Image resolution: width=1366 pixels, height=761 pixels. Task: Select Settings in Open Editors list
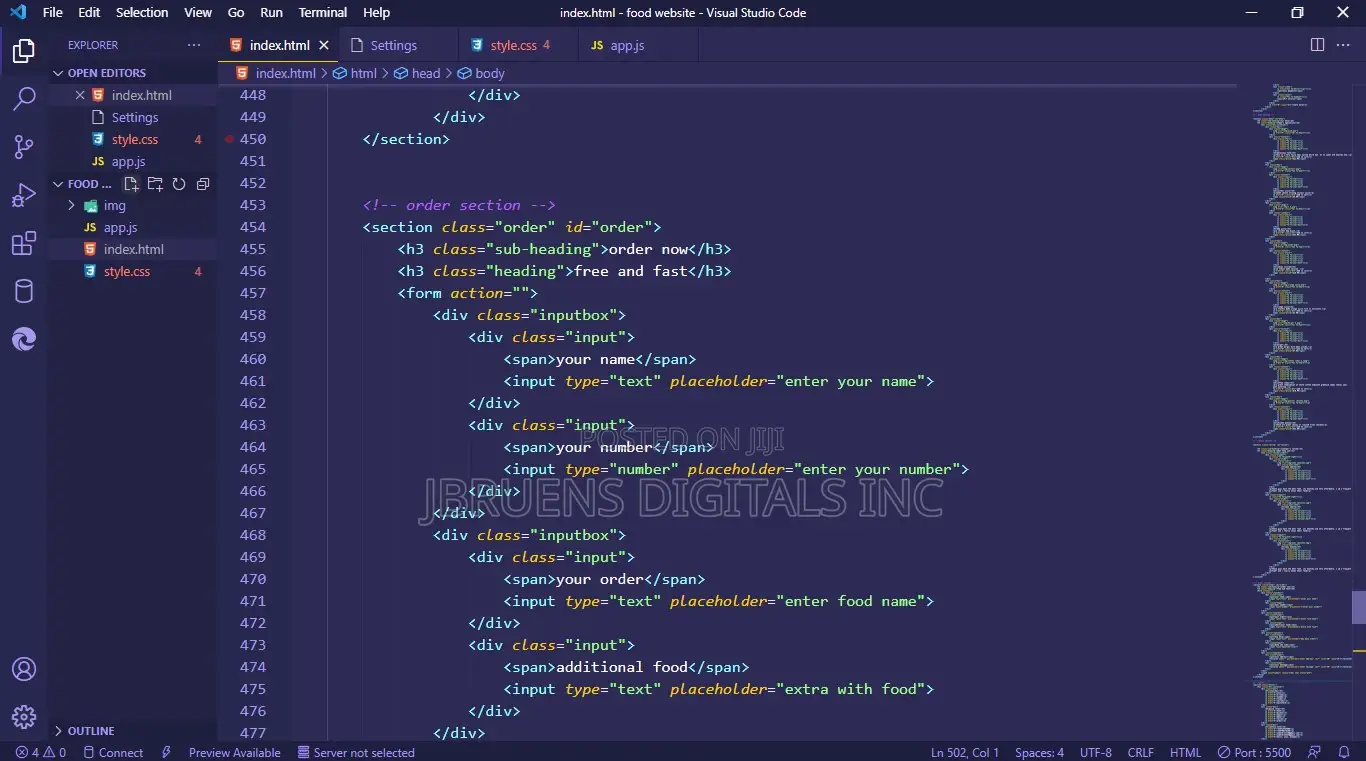coord(133,117)
